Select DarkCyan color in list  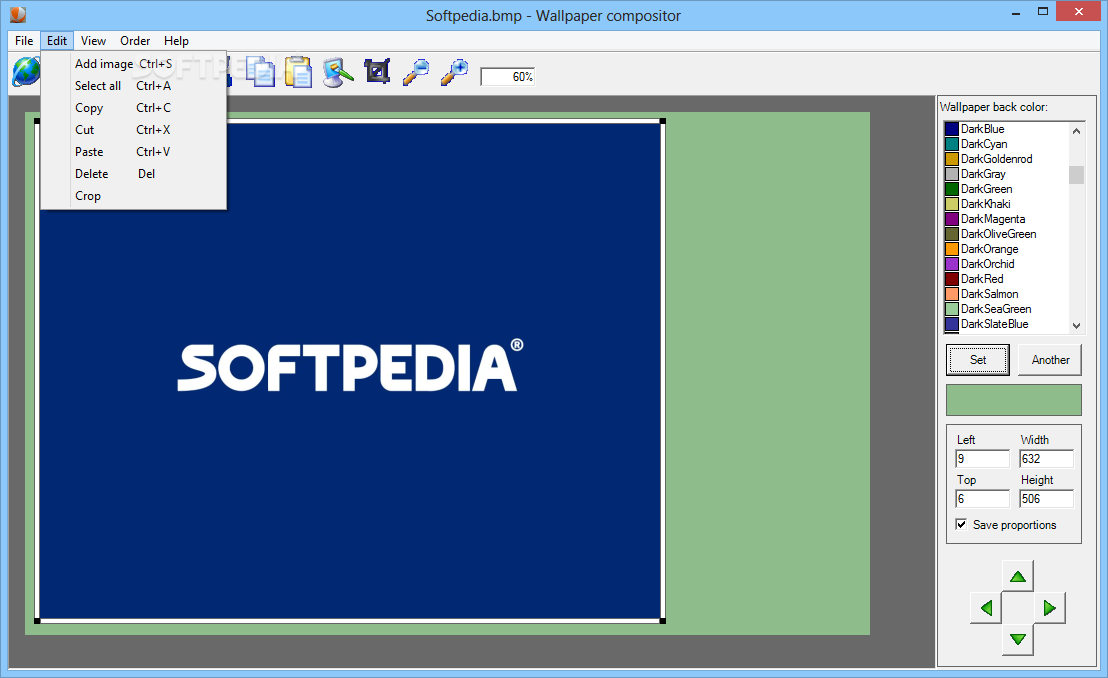coord(1006,144)
